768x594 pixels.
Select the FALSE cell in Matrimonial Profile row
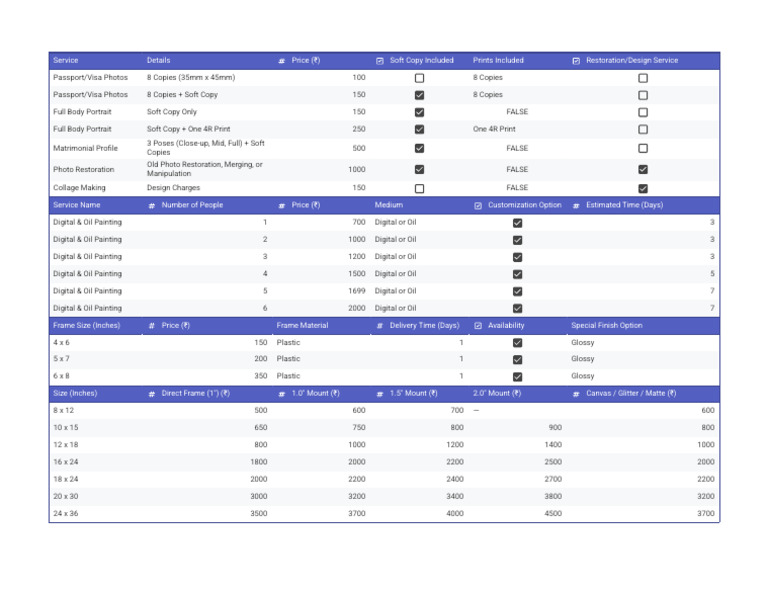pyautogui.click(x=518, y=148)
